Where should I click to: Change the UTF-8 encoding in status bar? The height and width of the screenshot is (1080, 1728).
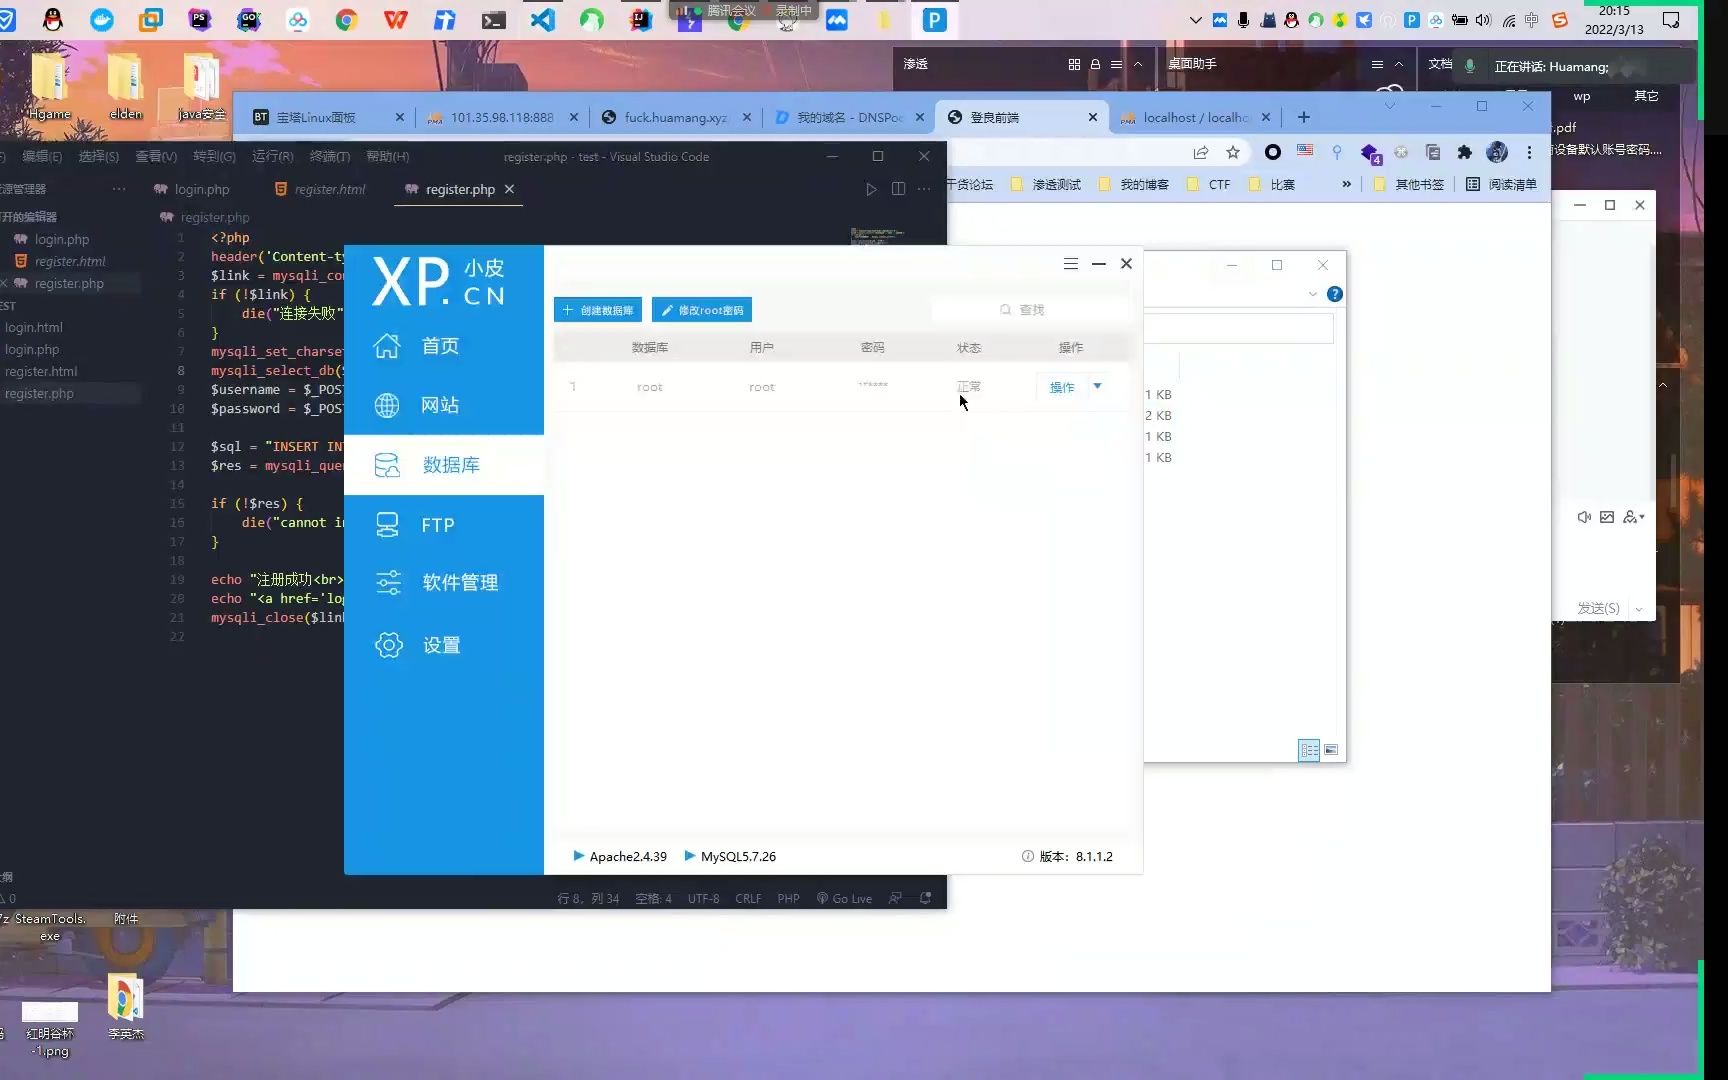click(x=703, y=898)
